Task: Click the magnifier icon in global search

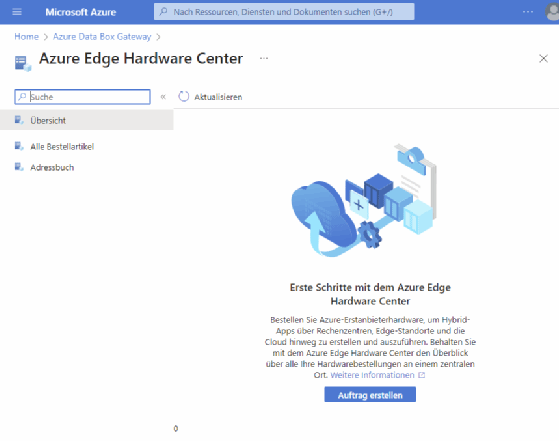Action: click(163, 12)
